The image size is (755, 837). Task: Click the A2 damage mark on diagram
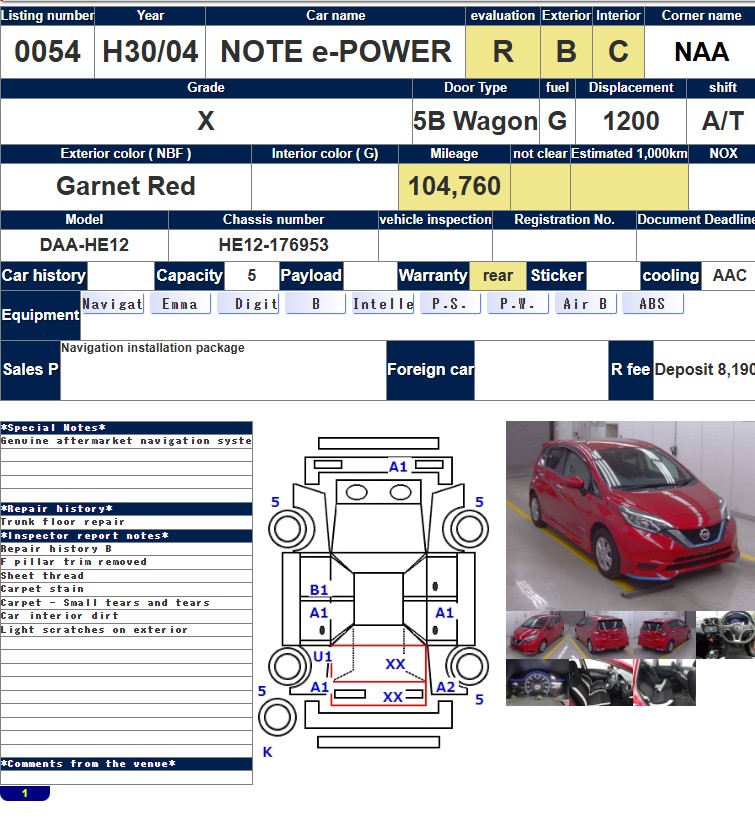click(445, 687)
